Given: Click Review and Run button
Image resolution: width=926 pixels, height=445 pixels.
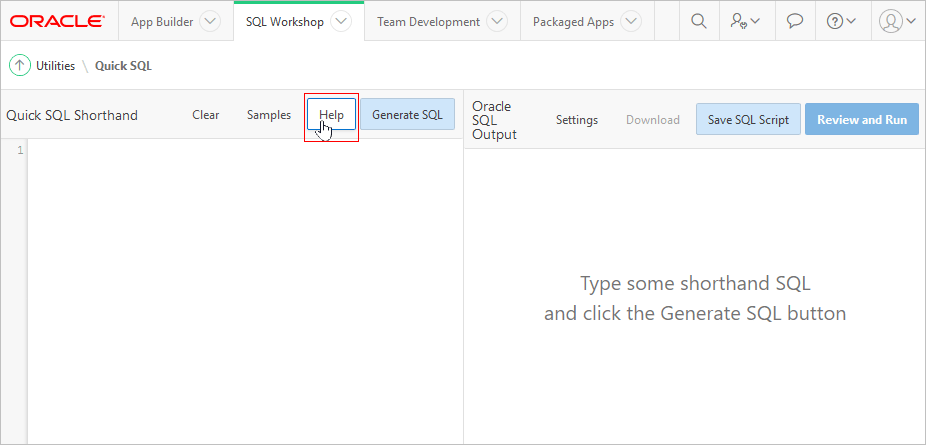Looking at the screenshot, I should coord(862,119).
